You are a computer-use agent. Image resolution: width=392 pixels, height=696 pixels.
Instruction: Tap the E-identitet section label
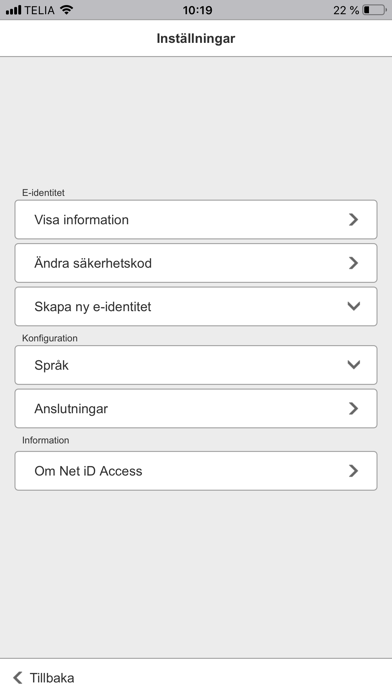[44, 193]
